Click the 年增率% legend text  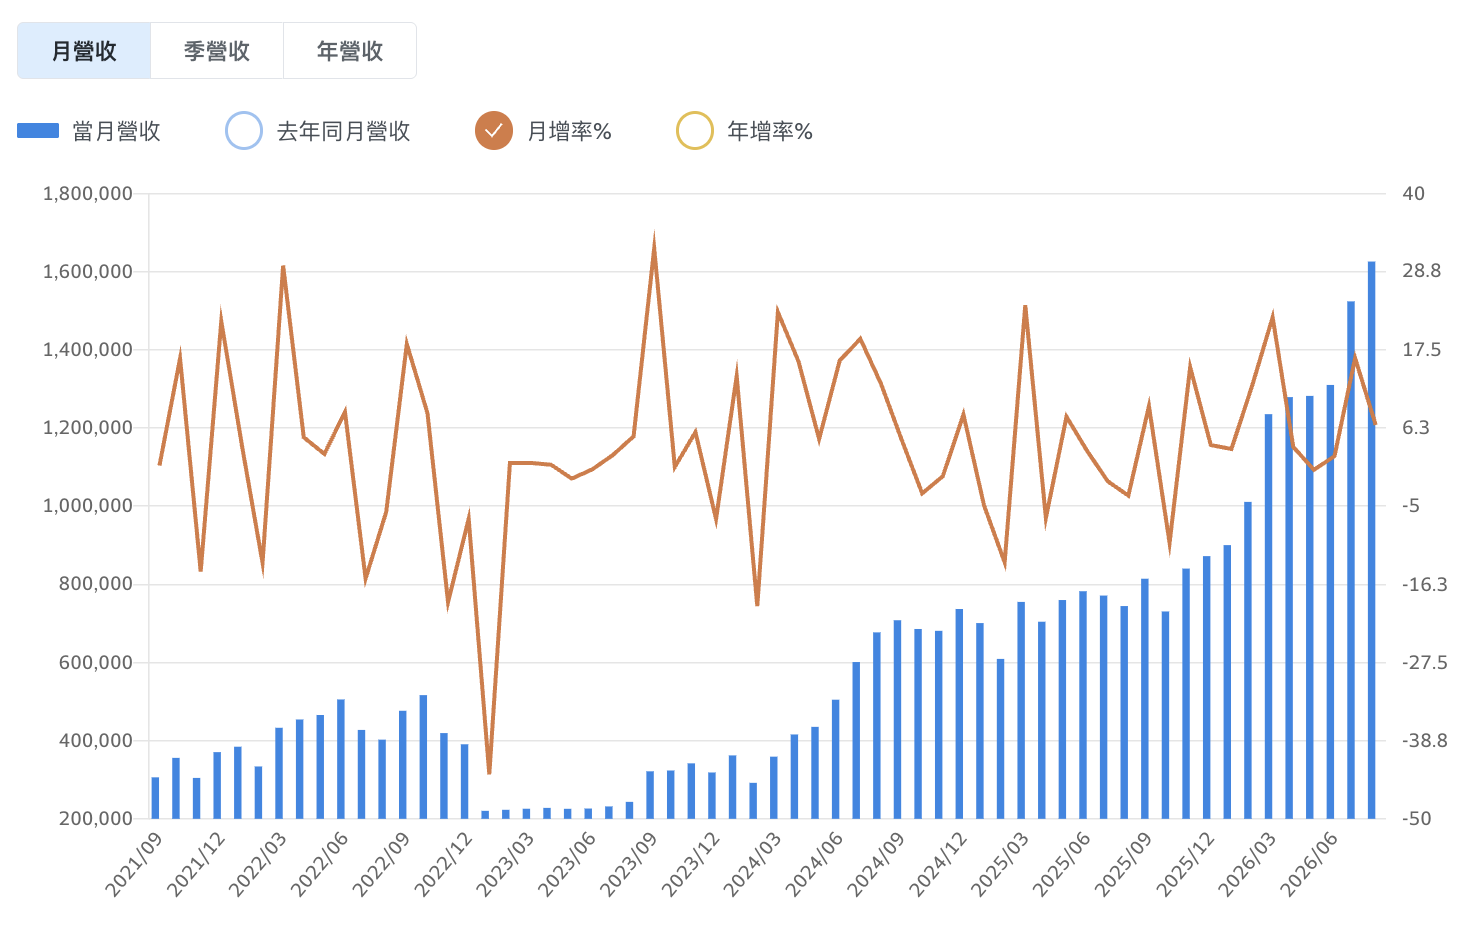[770, 131]
